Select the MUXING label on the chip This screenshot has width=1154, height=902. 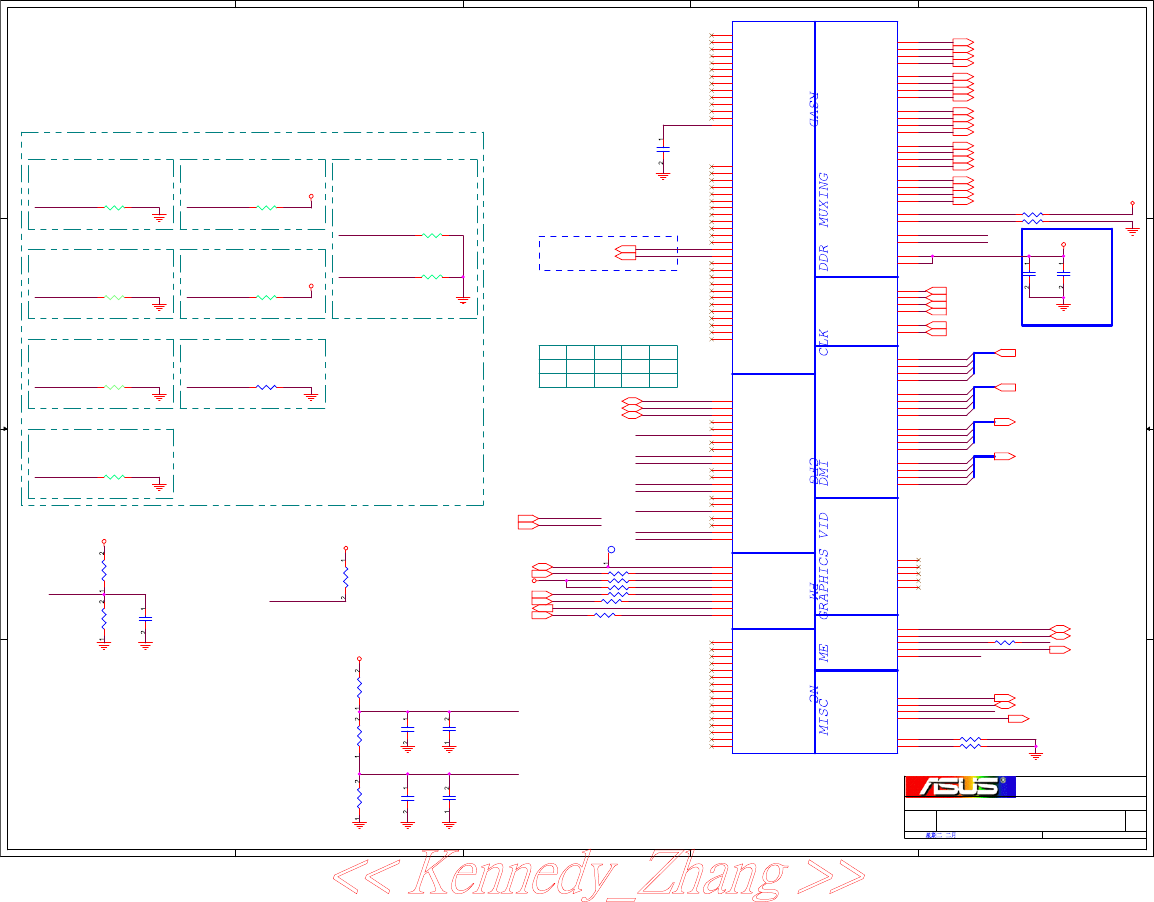tap(824, 200)
